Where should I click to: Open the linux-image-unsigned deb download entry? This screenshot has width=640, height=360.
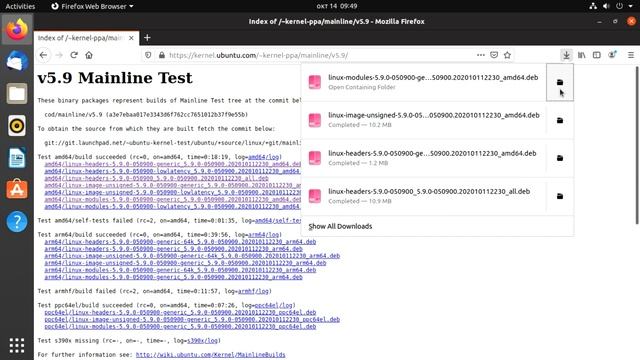pyautogui.click(x=424, y=120)
